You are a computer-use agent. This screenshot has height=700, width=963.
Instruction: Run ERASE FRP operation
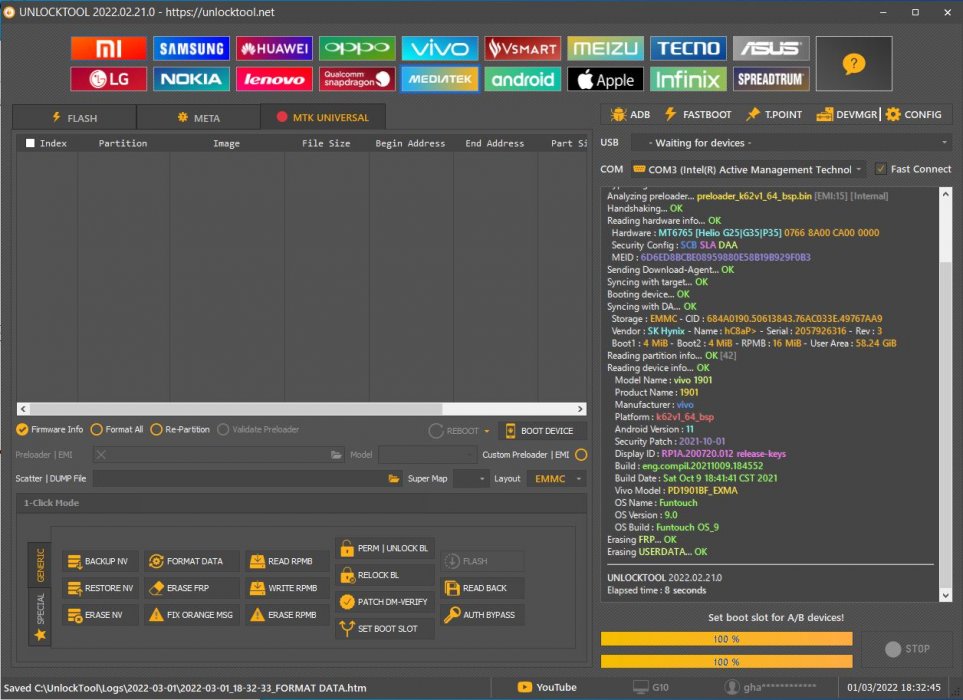pos(192,588)
